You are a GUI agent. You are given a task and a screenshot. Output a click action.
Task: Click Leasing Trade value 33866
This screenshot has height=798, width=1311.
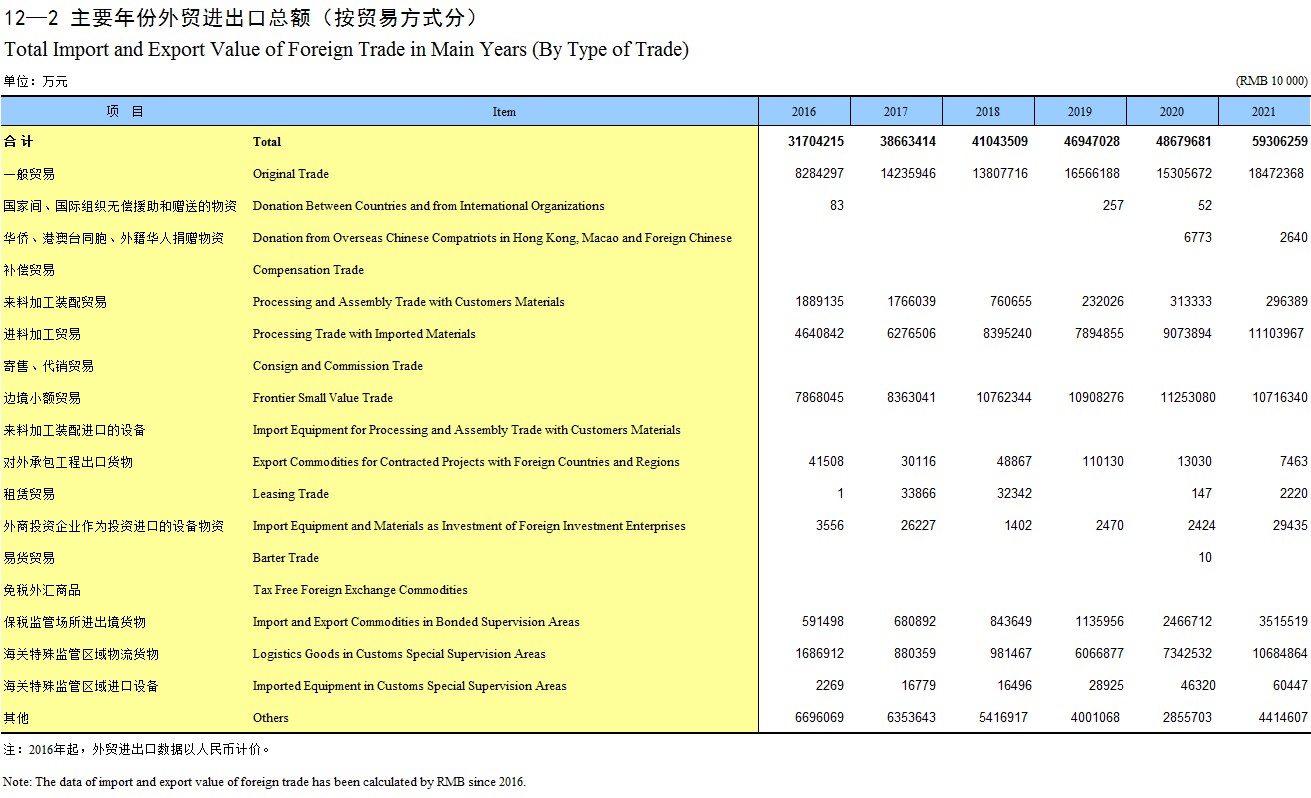(918, 494)
